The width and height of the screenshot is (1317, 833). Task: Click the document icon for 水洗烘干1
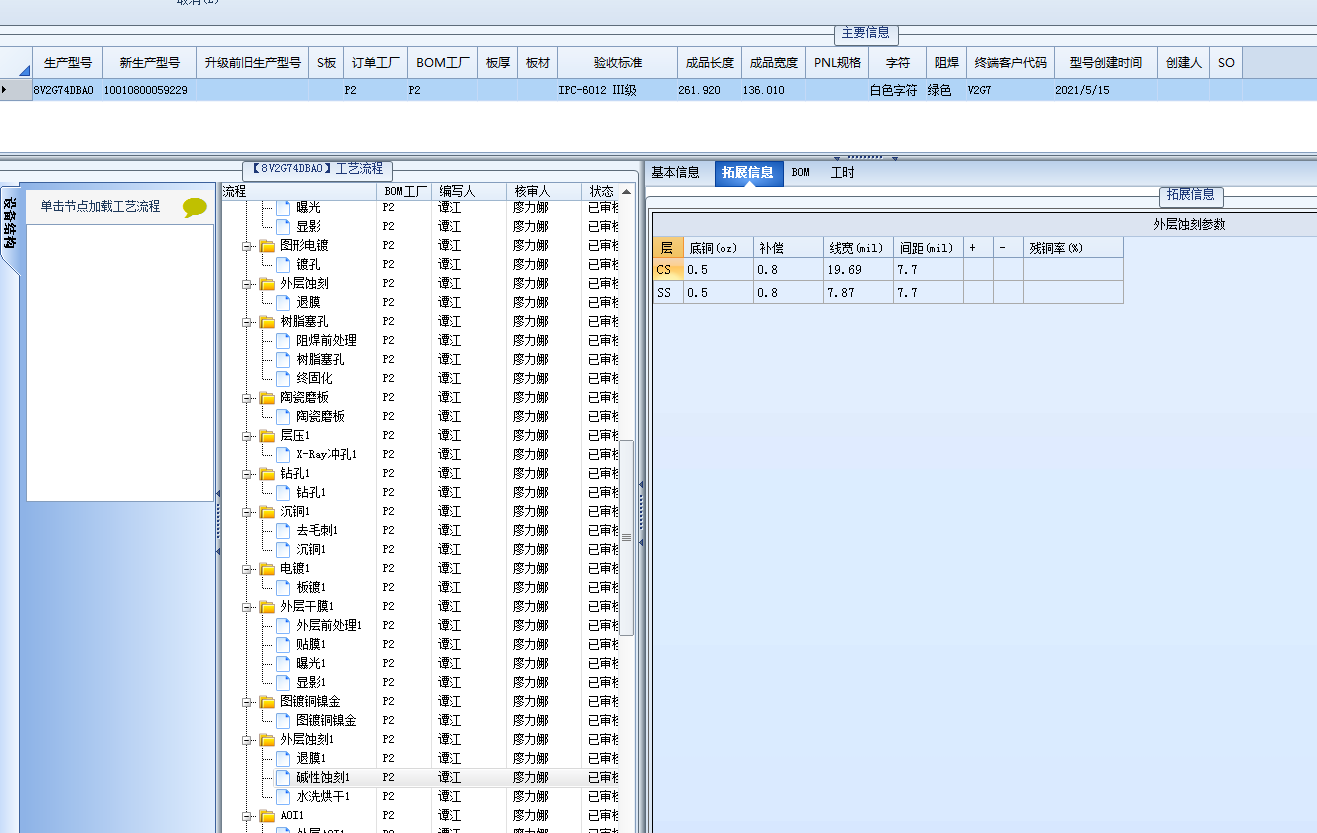[x=283, y=796]
